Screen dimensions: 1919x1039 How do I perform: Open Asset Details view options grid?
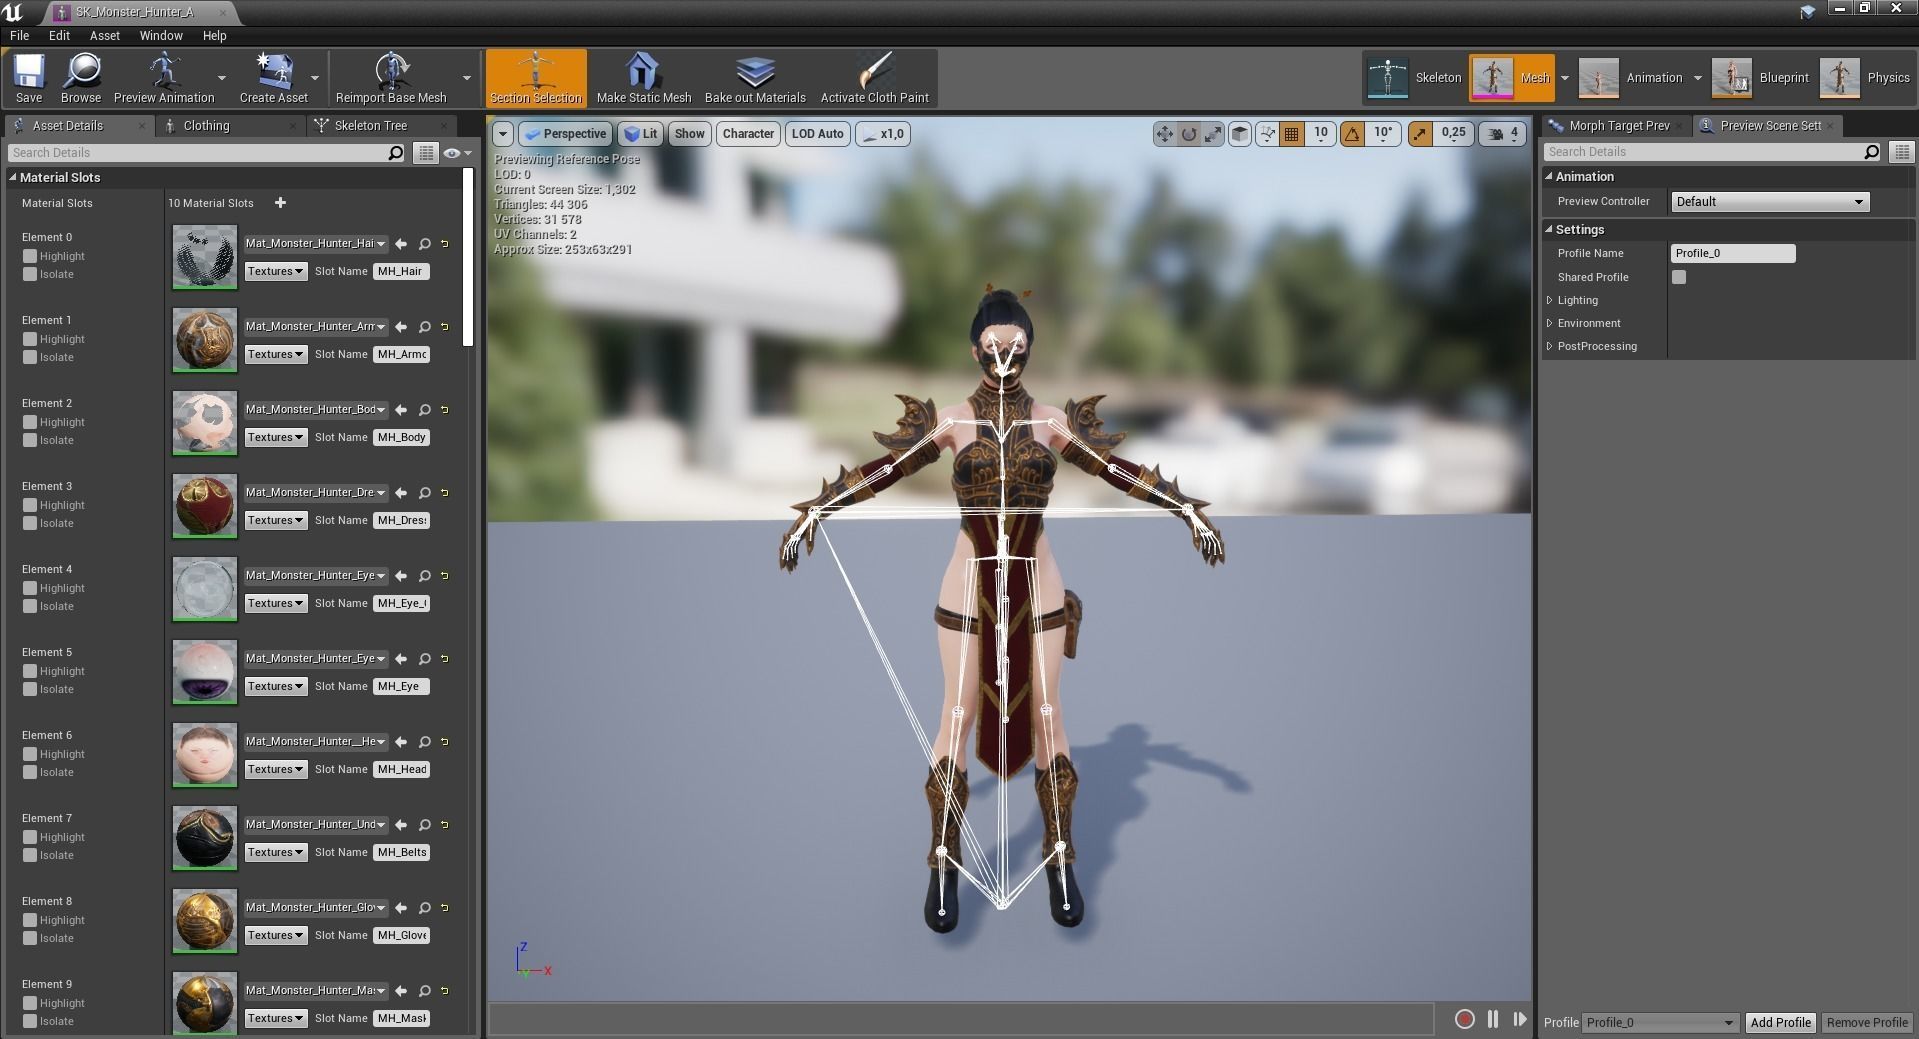click(426, 153)
